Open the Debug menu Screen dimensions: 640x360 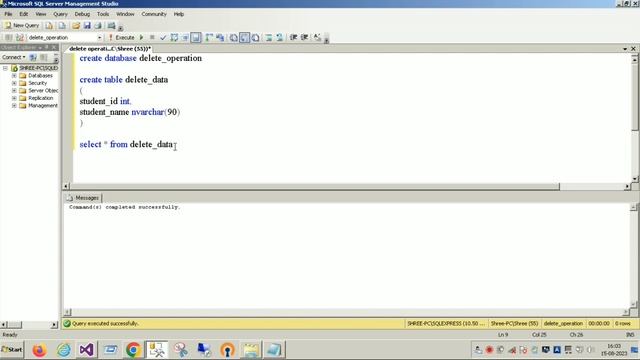(x=82, y=14)
